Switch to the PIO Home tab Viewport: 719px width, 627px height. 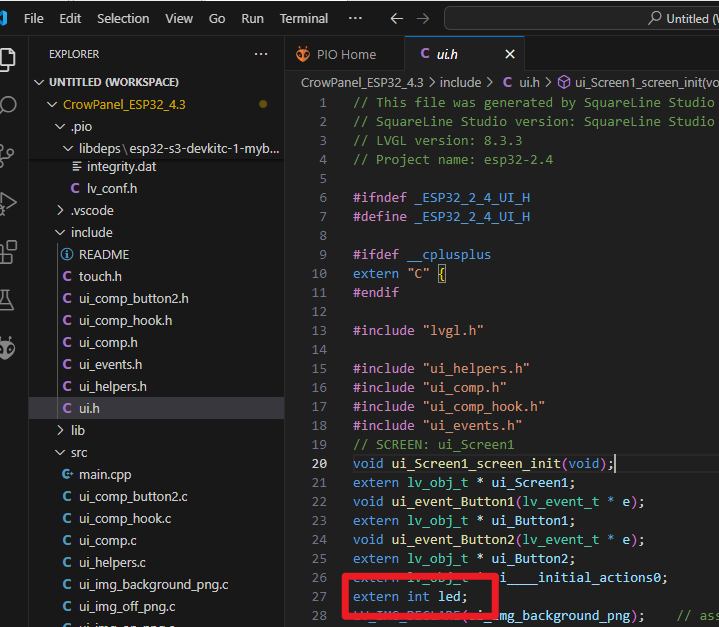(x=345, y=54)
